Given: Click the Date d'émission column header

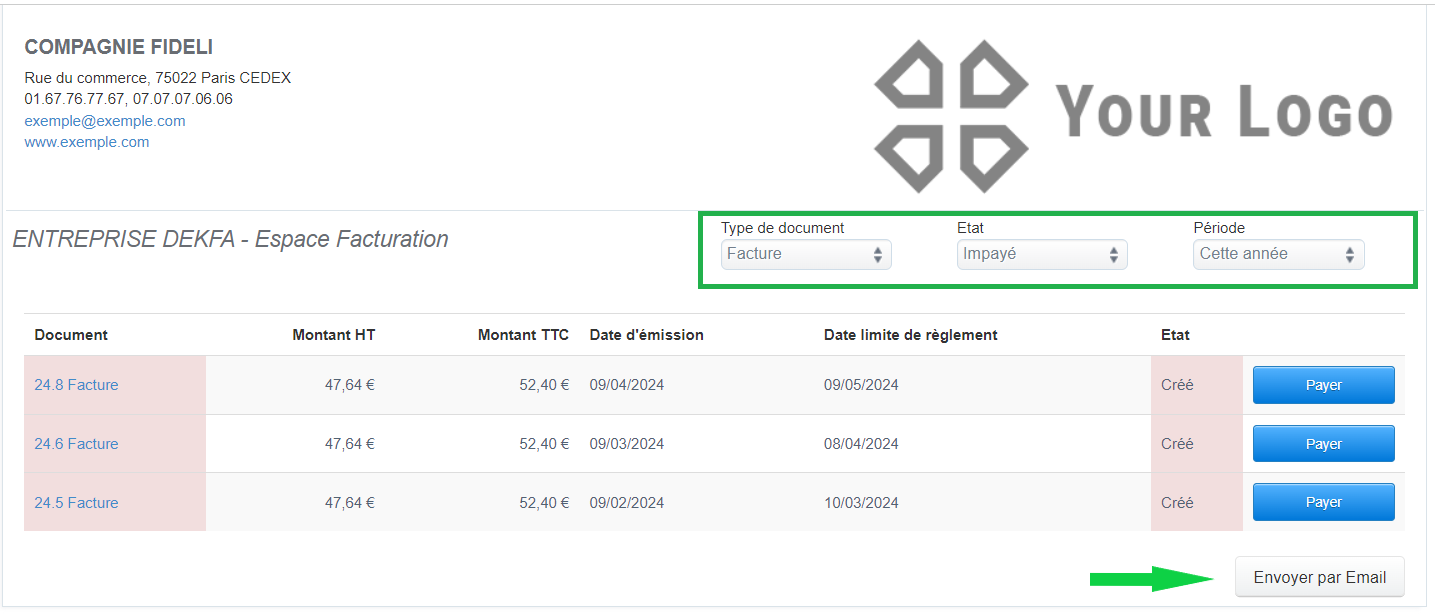Looking at the screenshot, I should pos(647,335).
